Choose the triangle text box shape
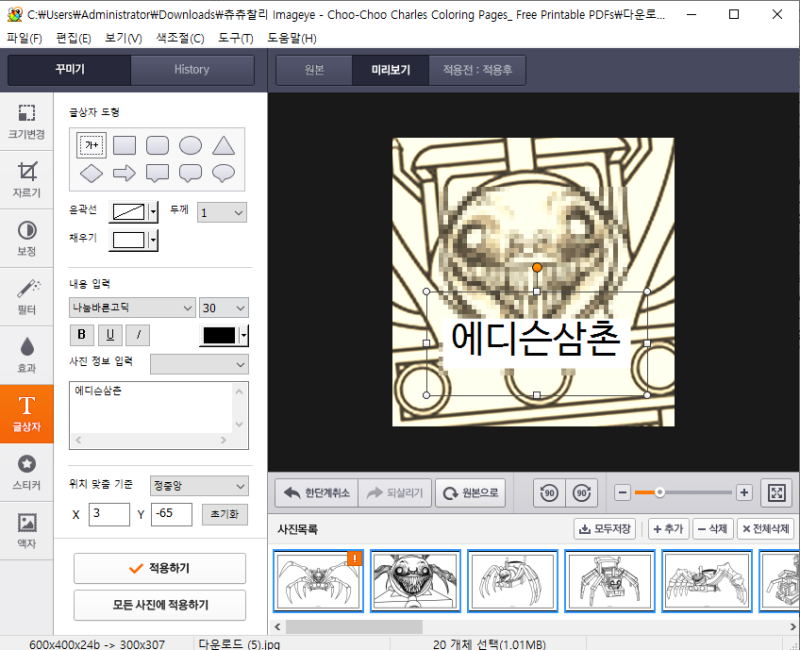Viewport: 800px width, 650px height. click(x=223, y=145)
